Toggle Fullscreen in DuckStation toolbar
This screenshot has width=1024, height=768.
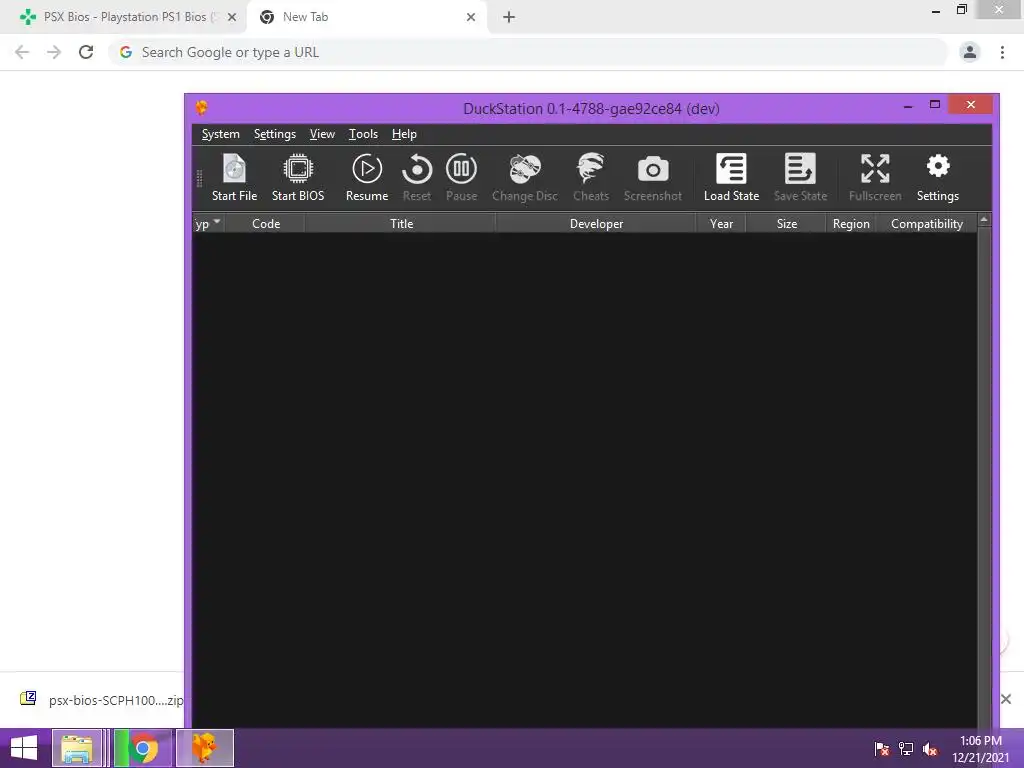coord(874,177)
